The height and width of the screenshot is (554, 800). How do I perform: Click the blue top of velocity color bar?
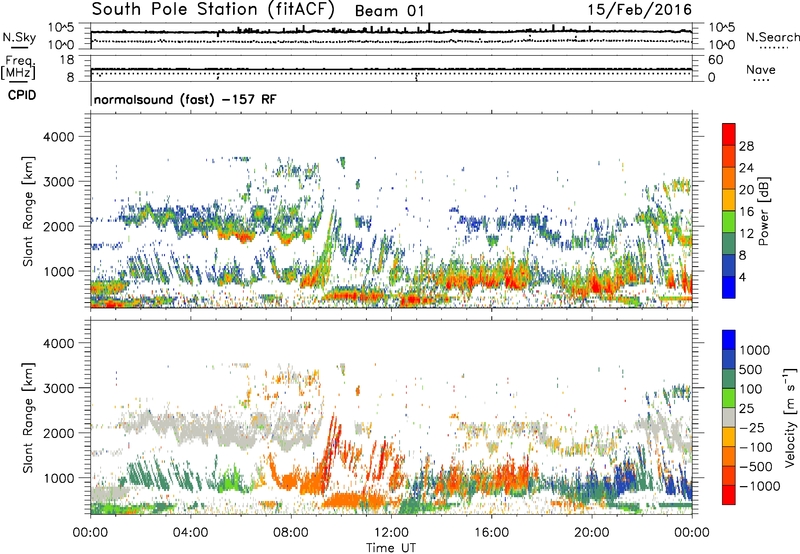[729, 340]
